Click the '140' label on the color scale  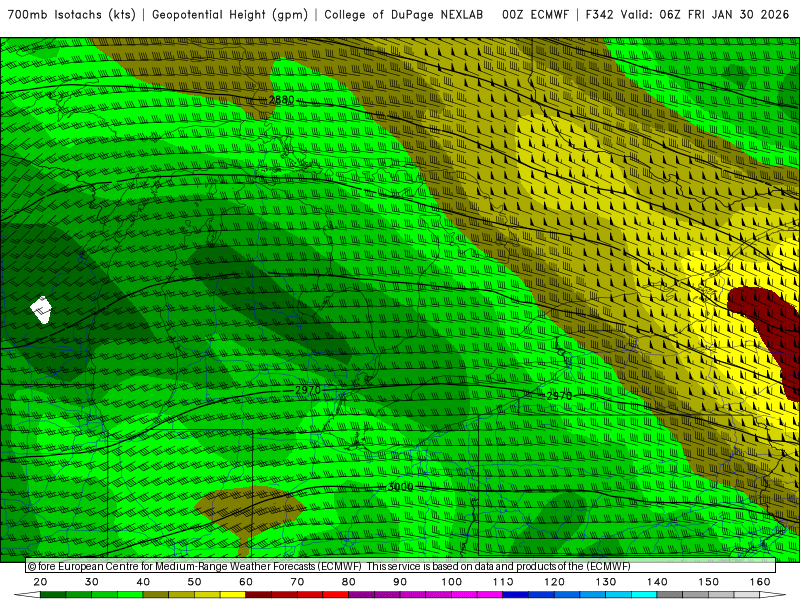(657, 582)
